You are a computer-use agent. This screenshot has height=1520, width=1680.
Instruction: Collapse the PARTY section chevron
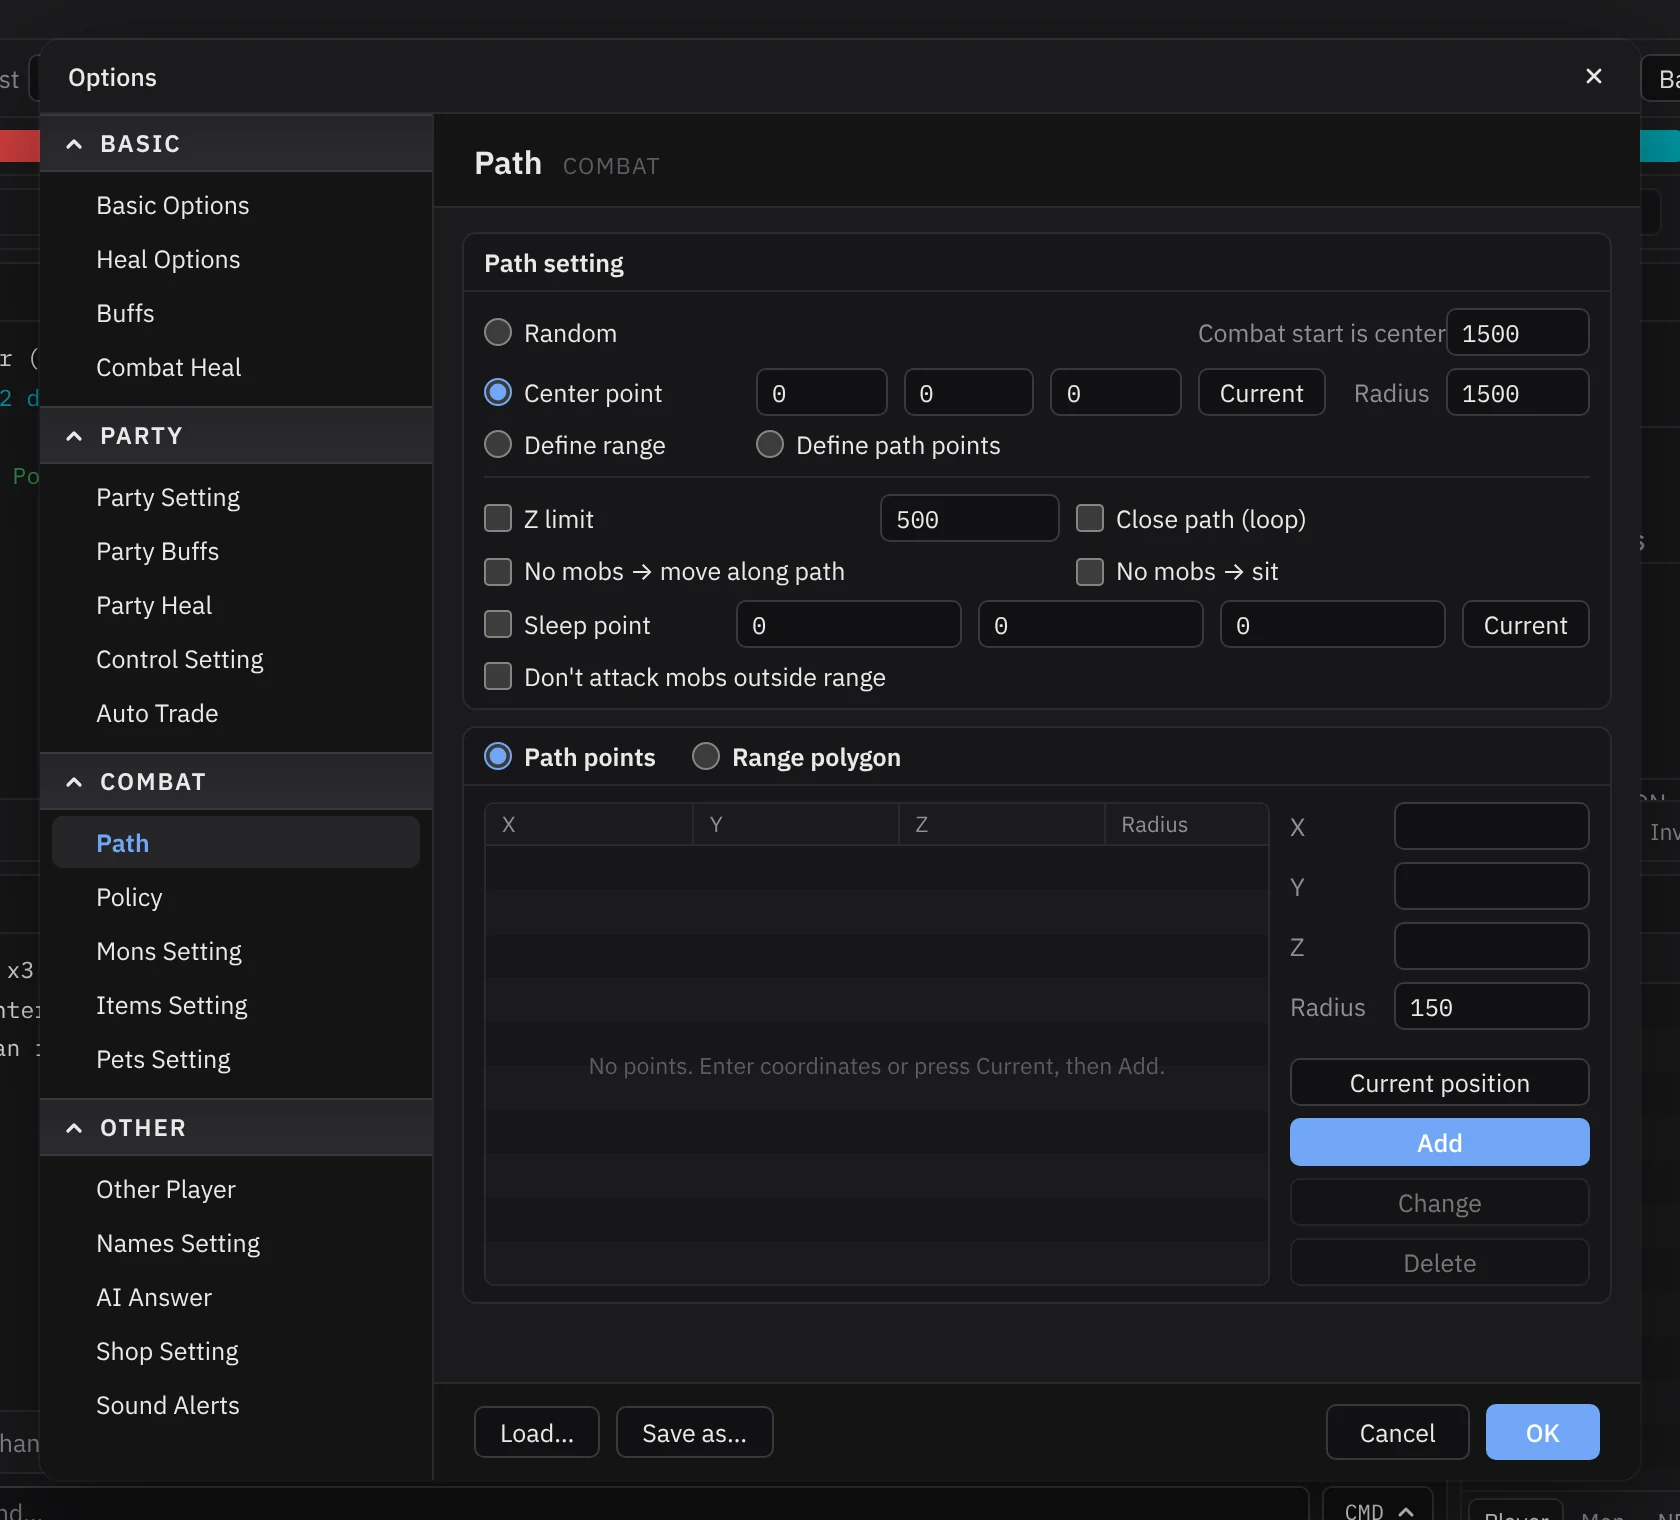[x=74, y=436]
